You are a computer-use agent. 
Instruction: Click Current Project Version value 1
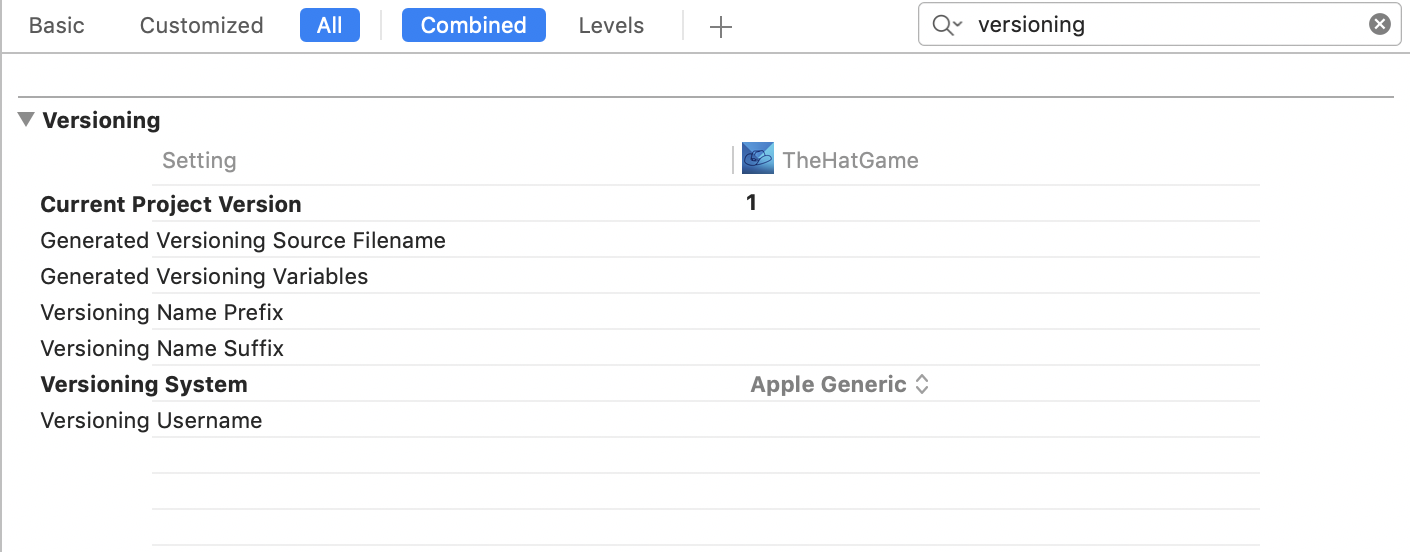pyautogui.click(x=751, y=203)
